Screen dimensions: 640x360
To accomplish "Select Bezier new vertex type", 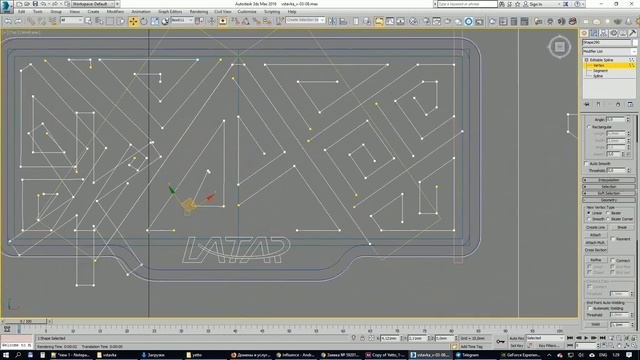I will tap(607, 213).
